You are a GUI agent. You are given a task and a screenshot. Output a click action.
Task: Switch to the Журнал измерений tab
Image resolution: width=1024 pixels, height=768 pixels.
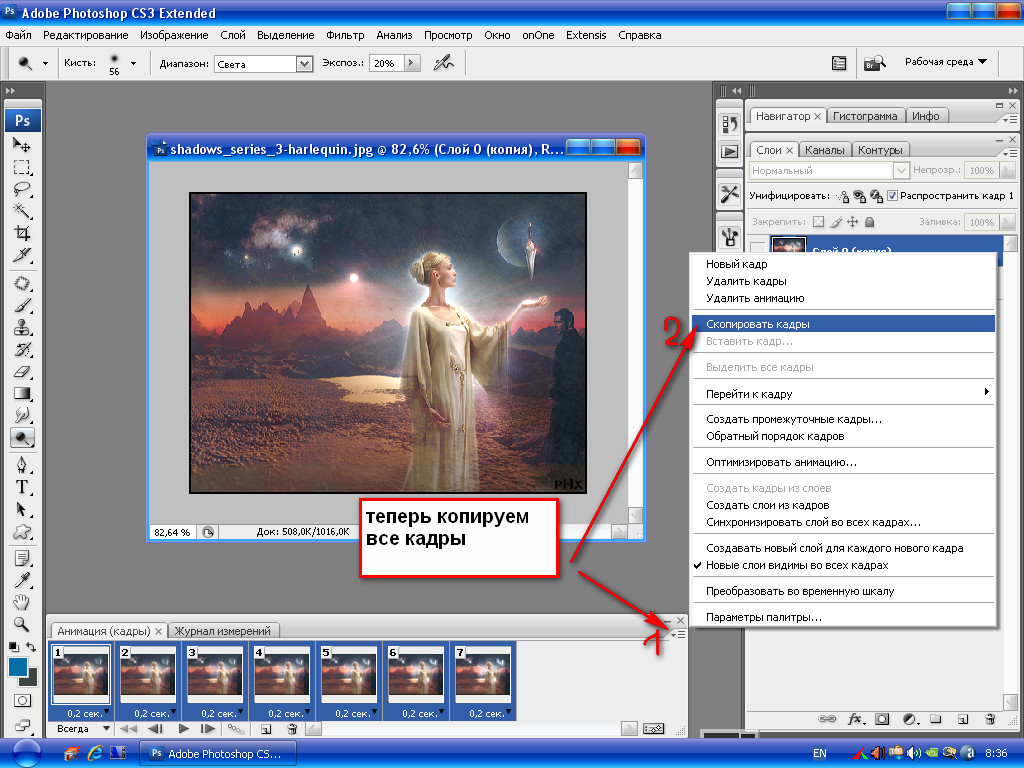click(223, 631)
